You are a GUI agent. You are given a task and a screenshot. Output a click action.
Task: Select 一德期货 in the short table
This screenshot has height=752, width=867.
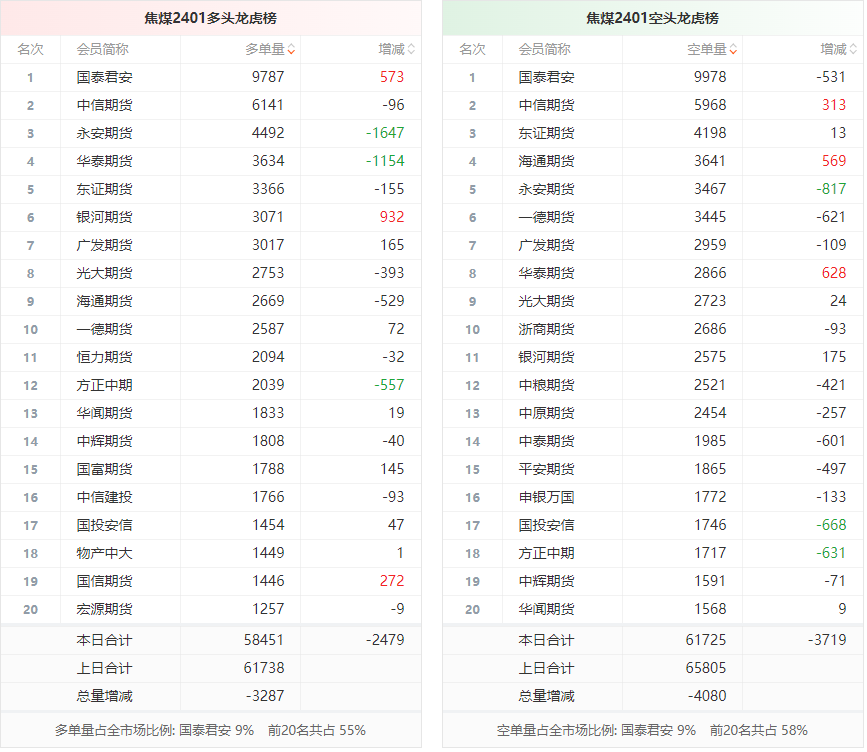click(546, 217)
